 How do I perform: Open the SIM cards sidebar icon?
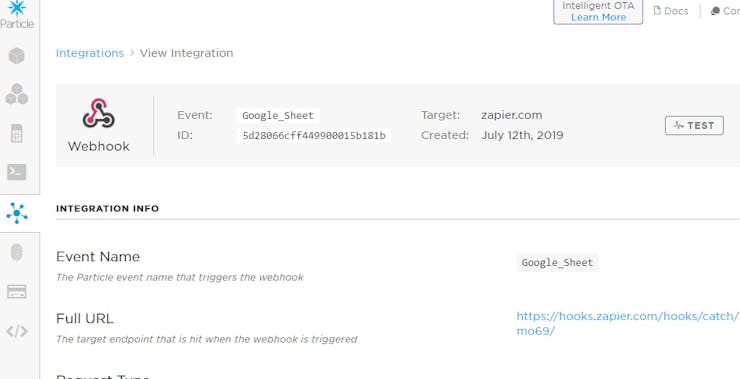click(x=17, y=134)
